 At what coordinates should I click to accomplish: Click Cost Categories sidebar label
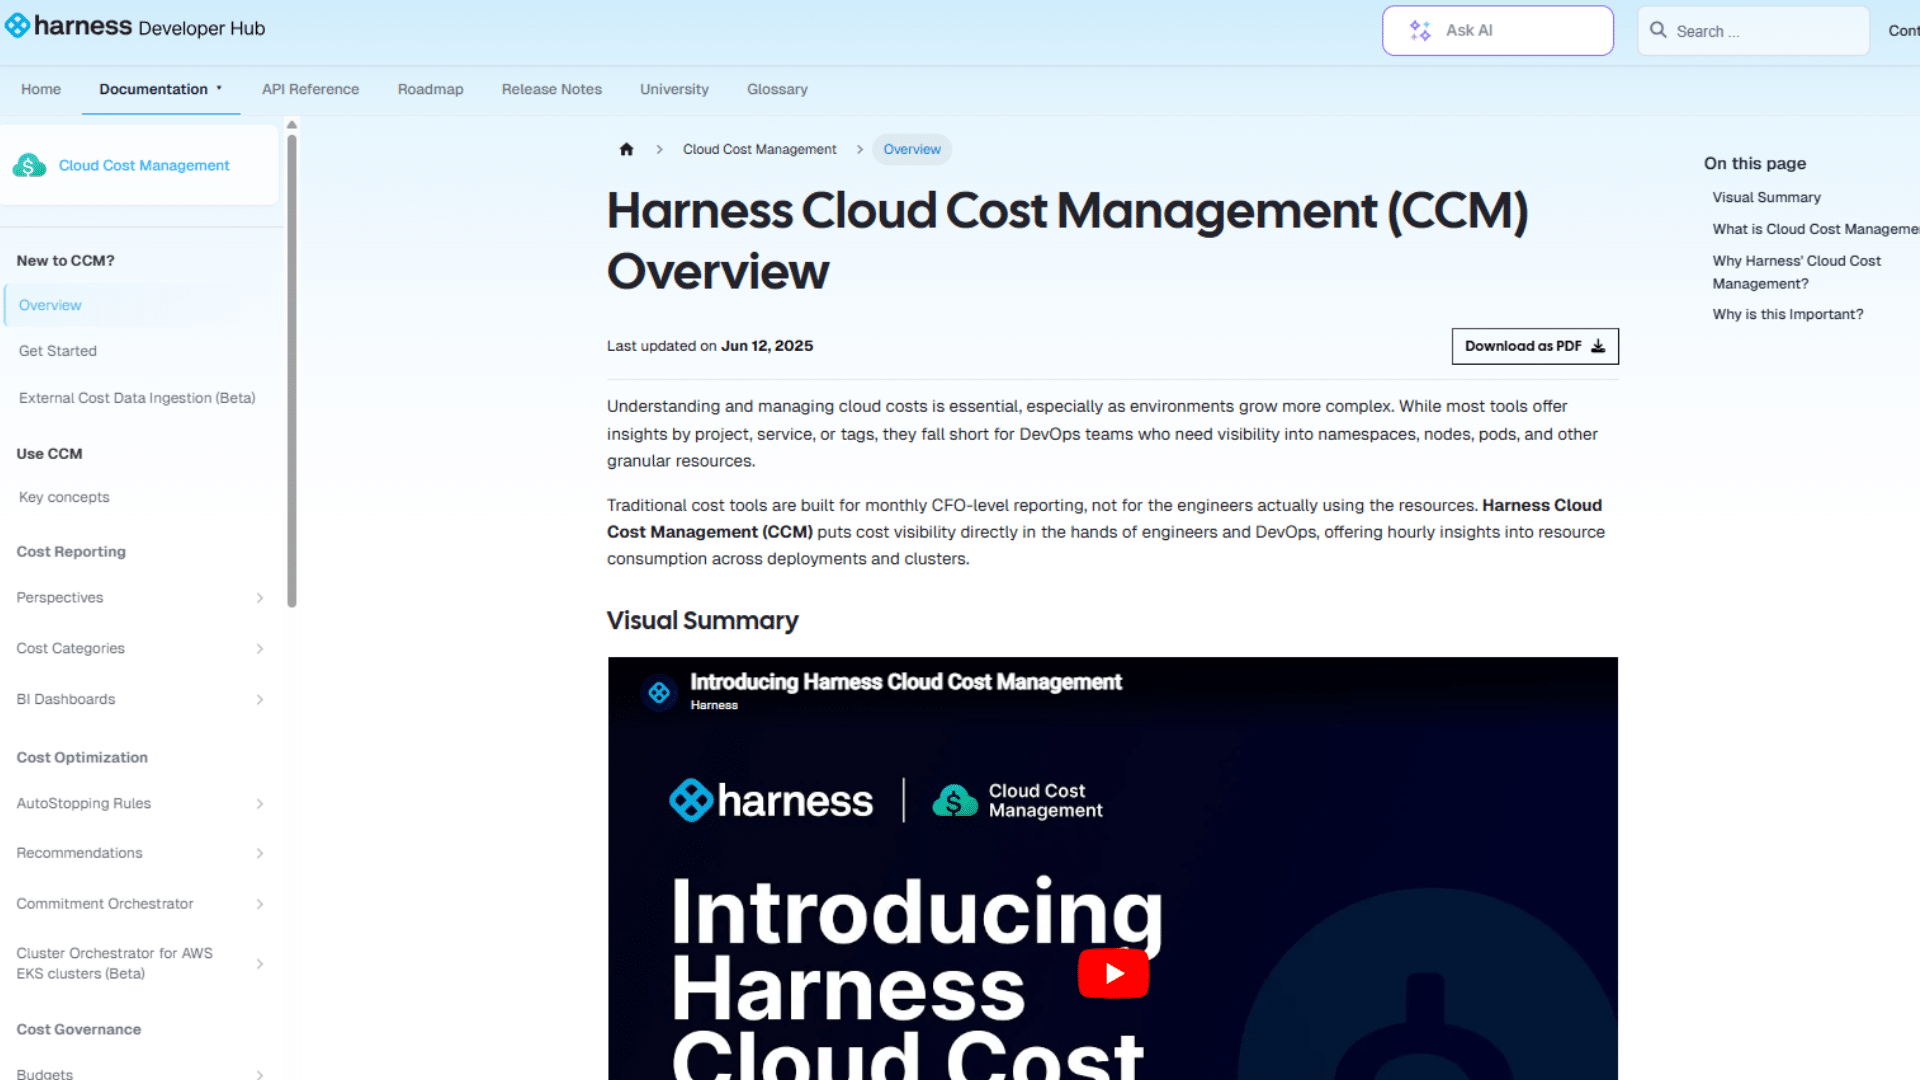pos(71,649)
